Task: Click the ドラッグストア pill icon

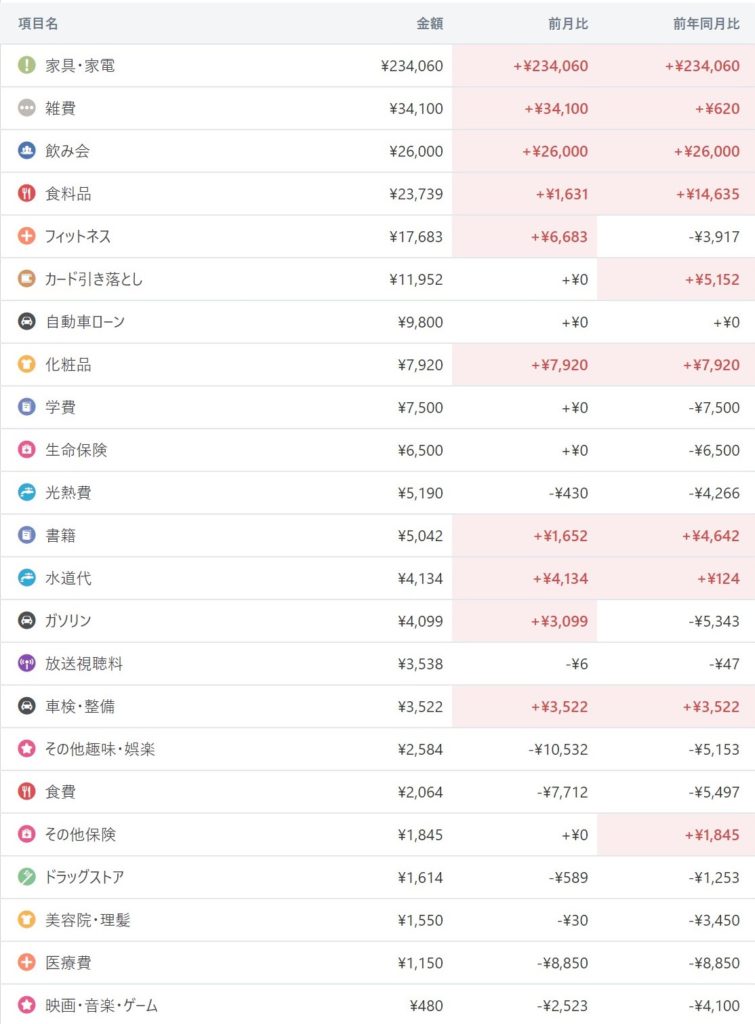Action: click(x=27, y=877)
